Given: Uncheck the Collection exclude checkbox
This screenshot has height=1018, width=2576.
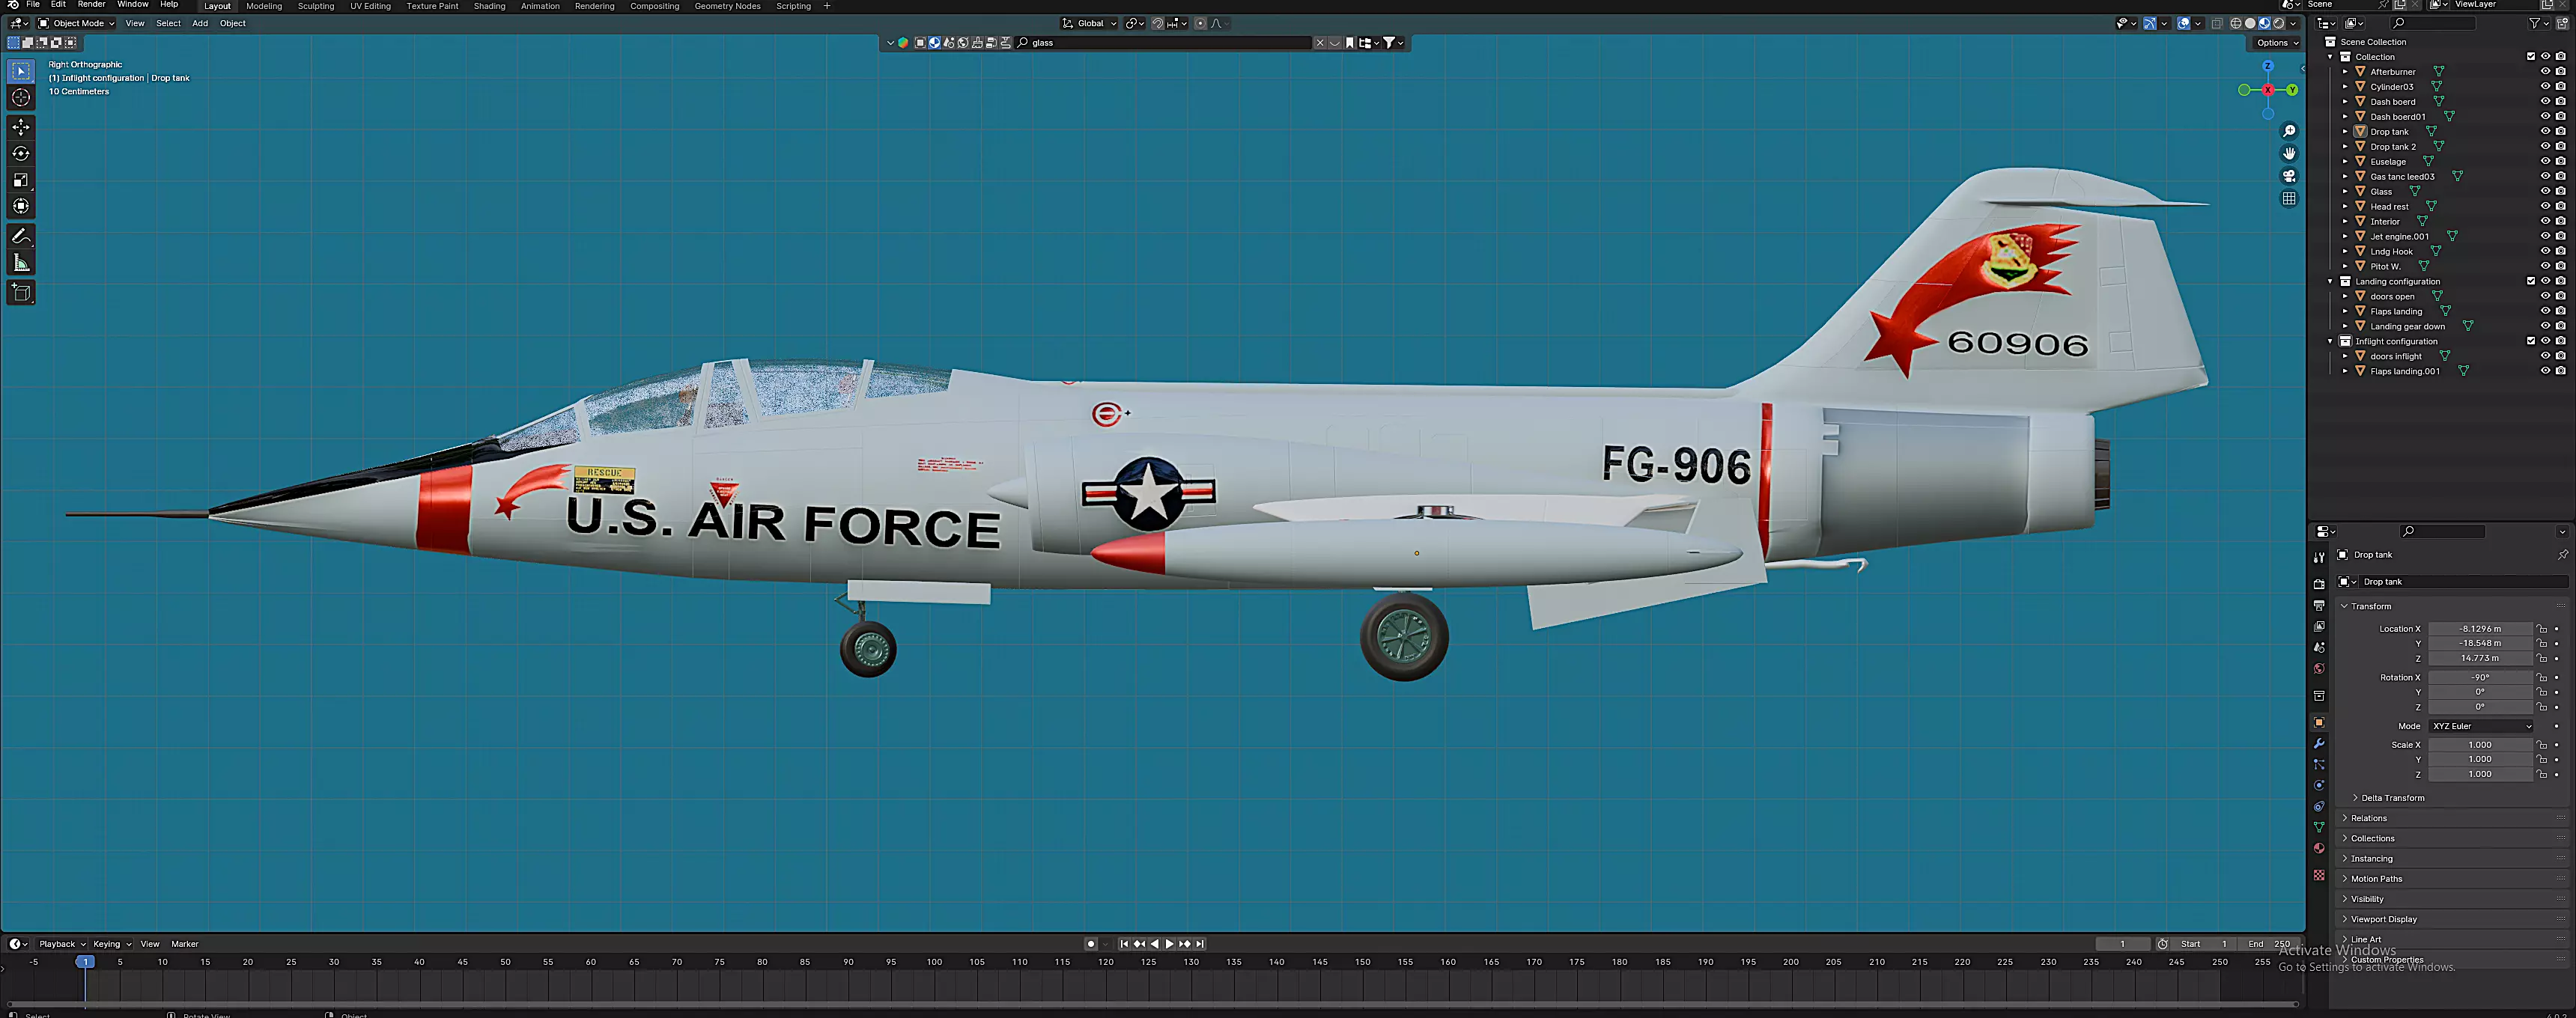Looking at the screenshot, I should (2531, 56).
